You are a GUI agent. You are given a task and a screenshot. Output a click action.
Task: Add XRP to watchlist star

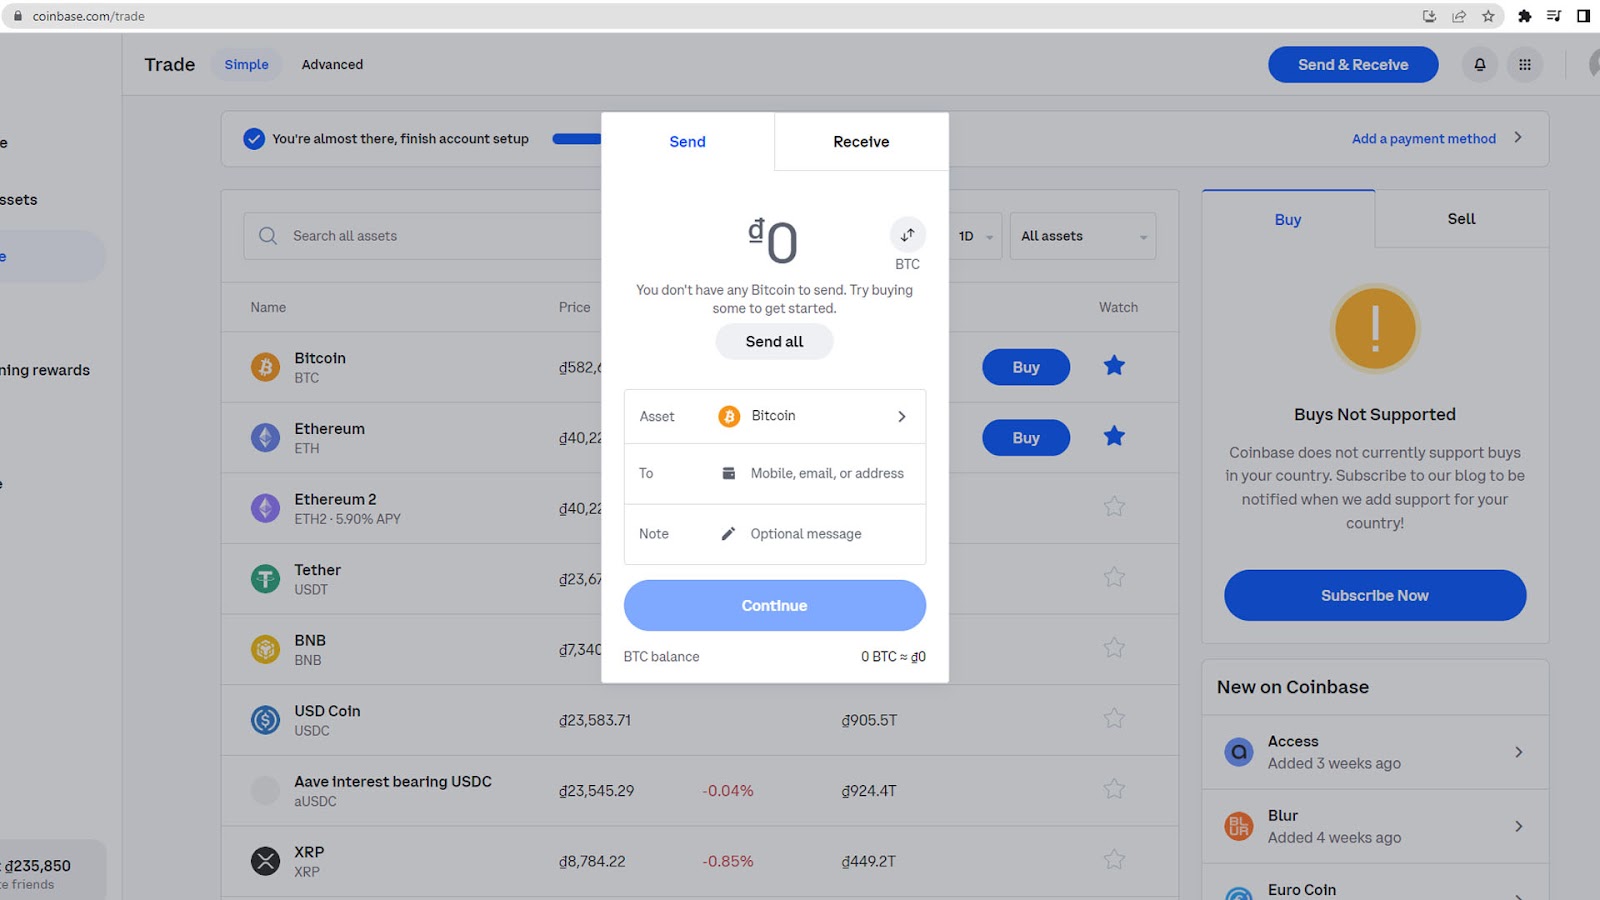1114,859
